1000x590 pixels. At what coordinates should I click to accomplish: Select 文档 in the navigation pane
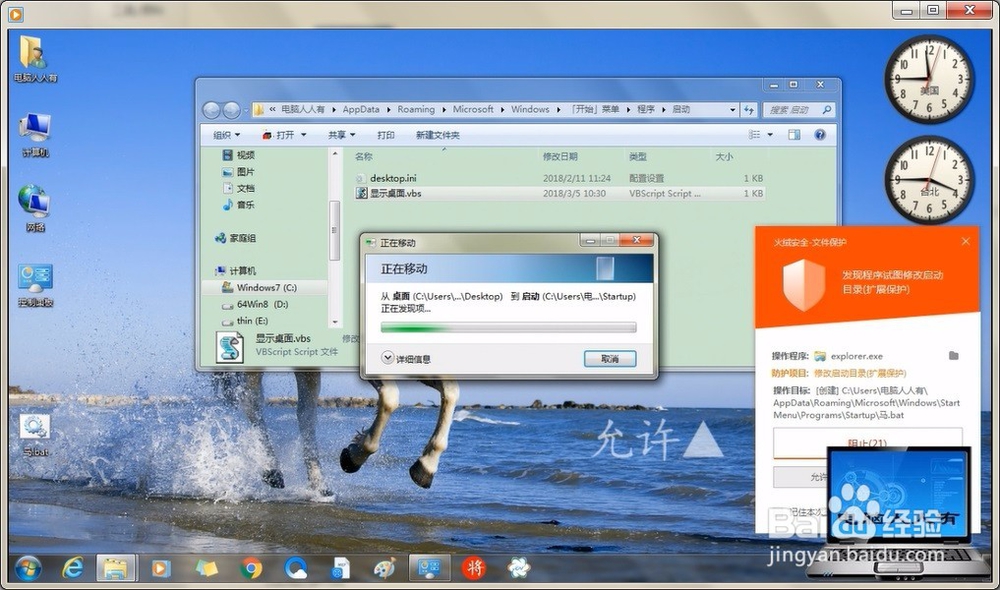(x=245, y=188)
